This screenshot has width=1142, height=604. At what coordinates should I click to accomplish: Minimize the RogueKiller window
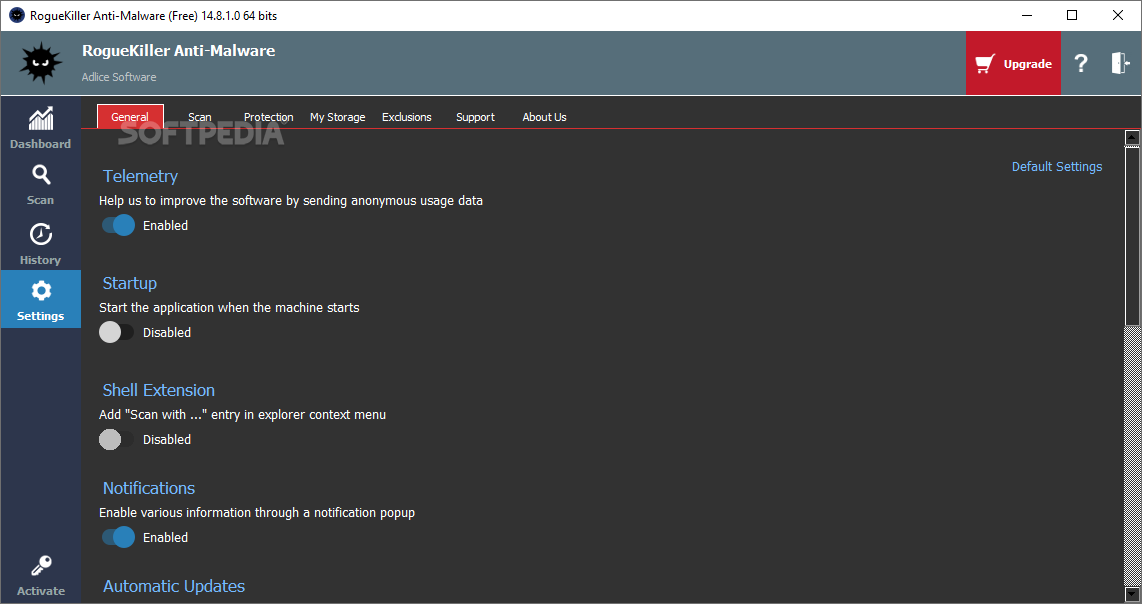coord(1027,15)
